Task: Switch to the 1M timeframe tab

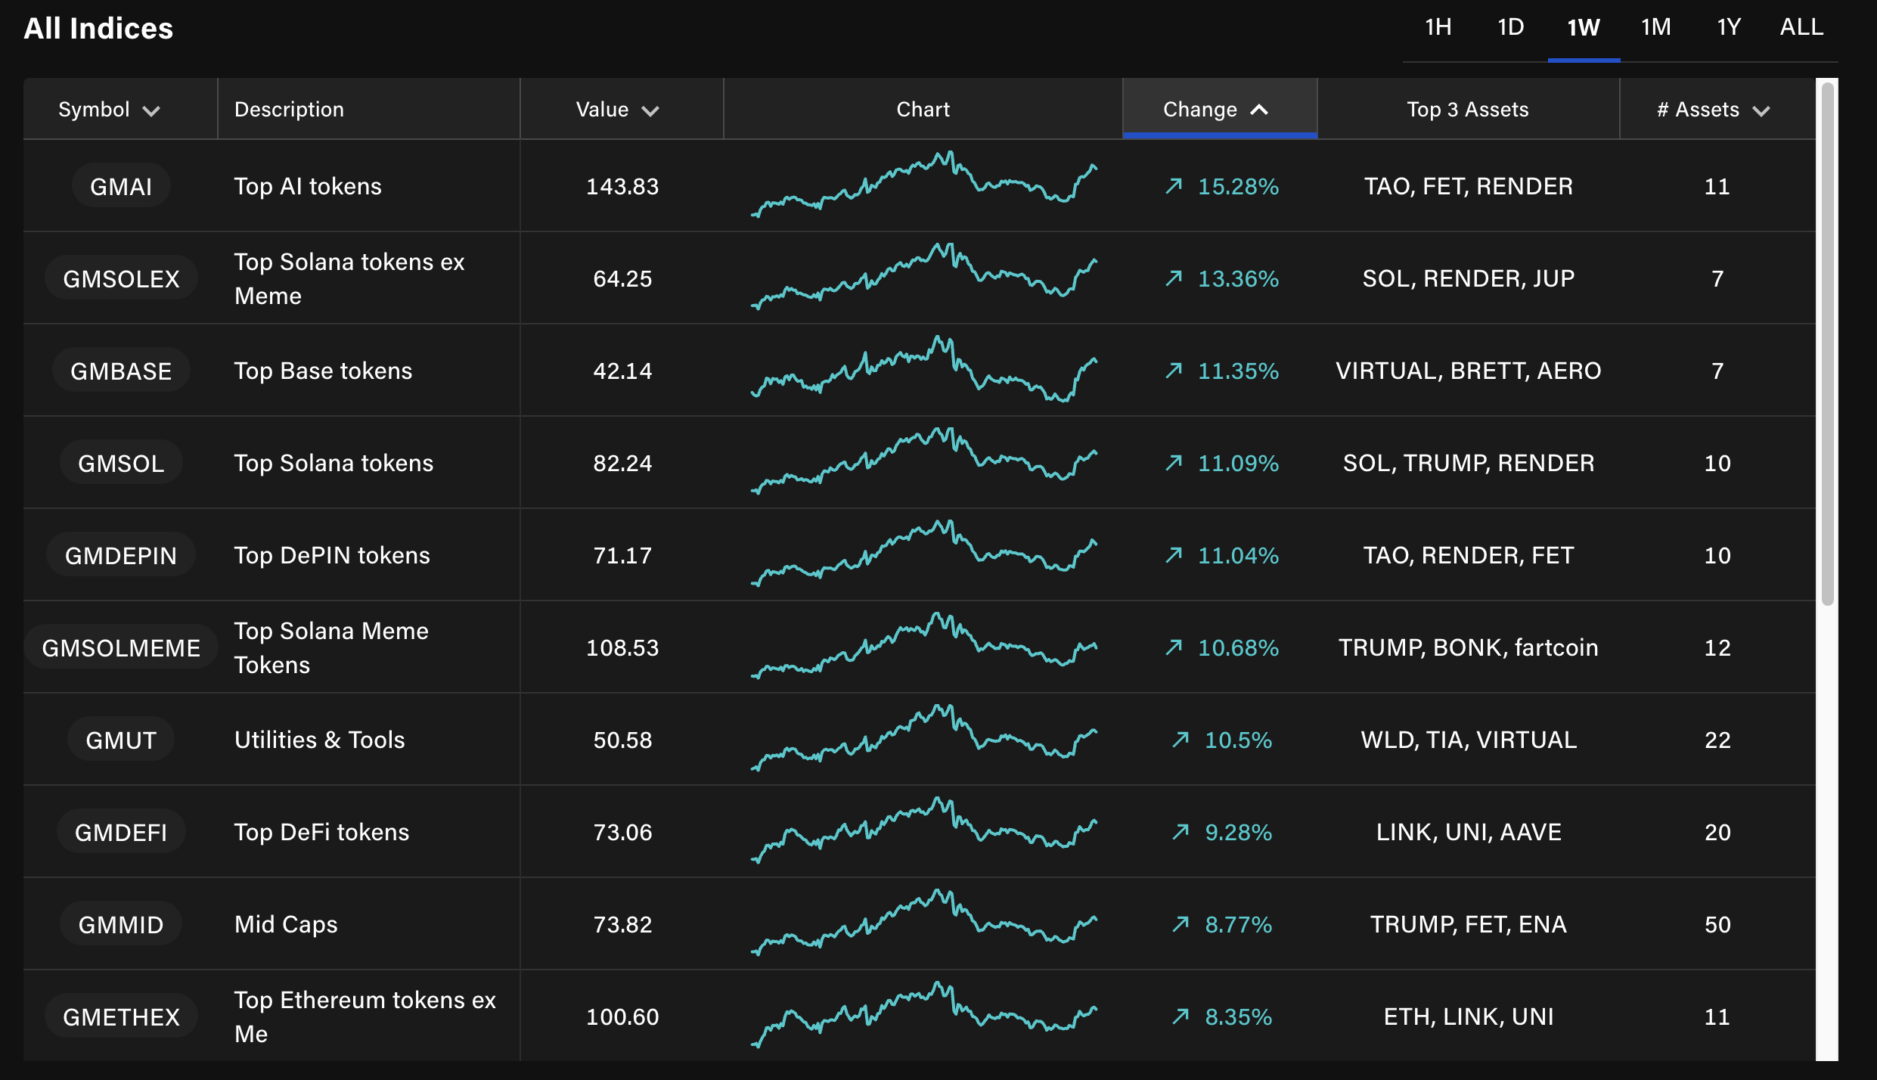Action: pyautogui.click(x=1656, y=28)
